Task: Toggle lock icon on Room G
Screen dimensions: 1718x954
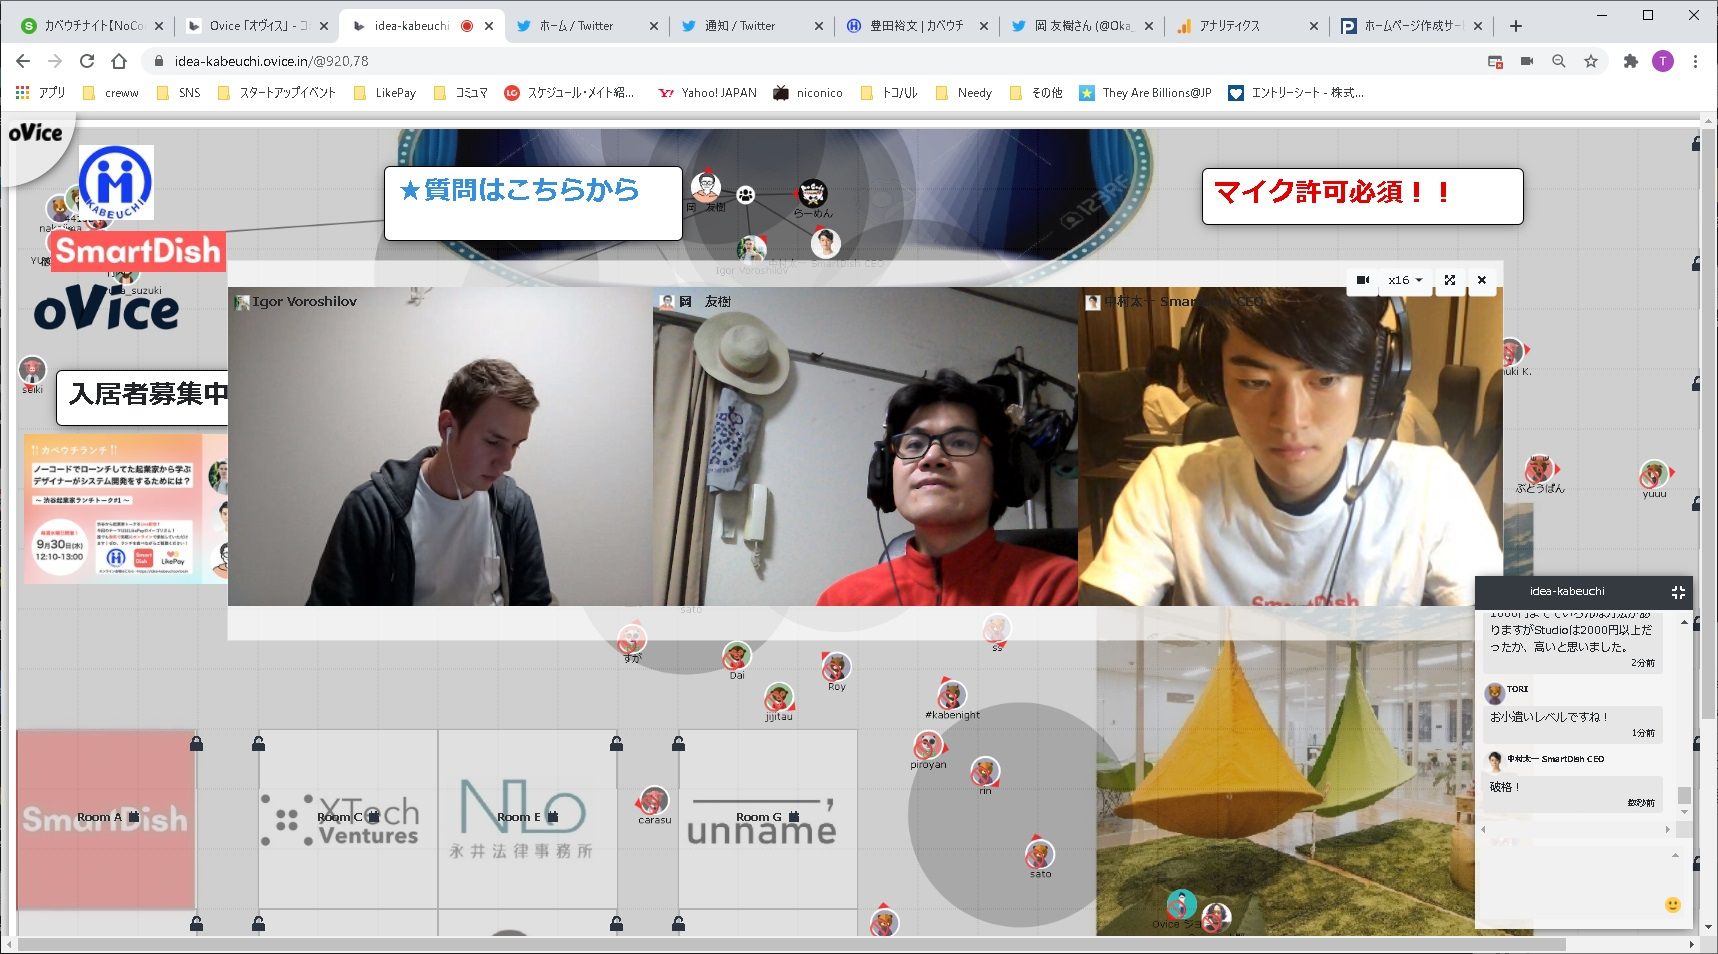Action: pos(794,817)
